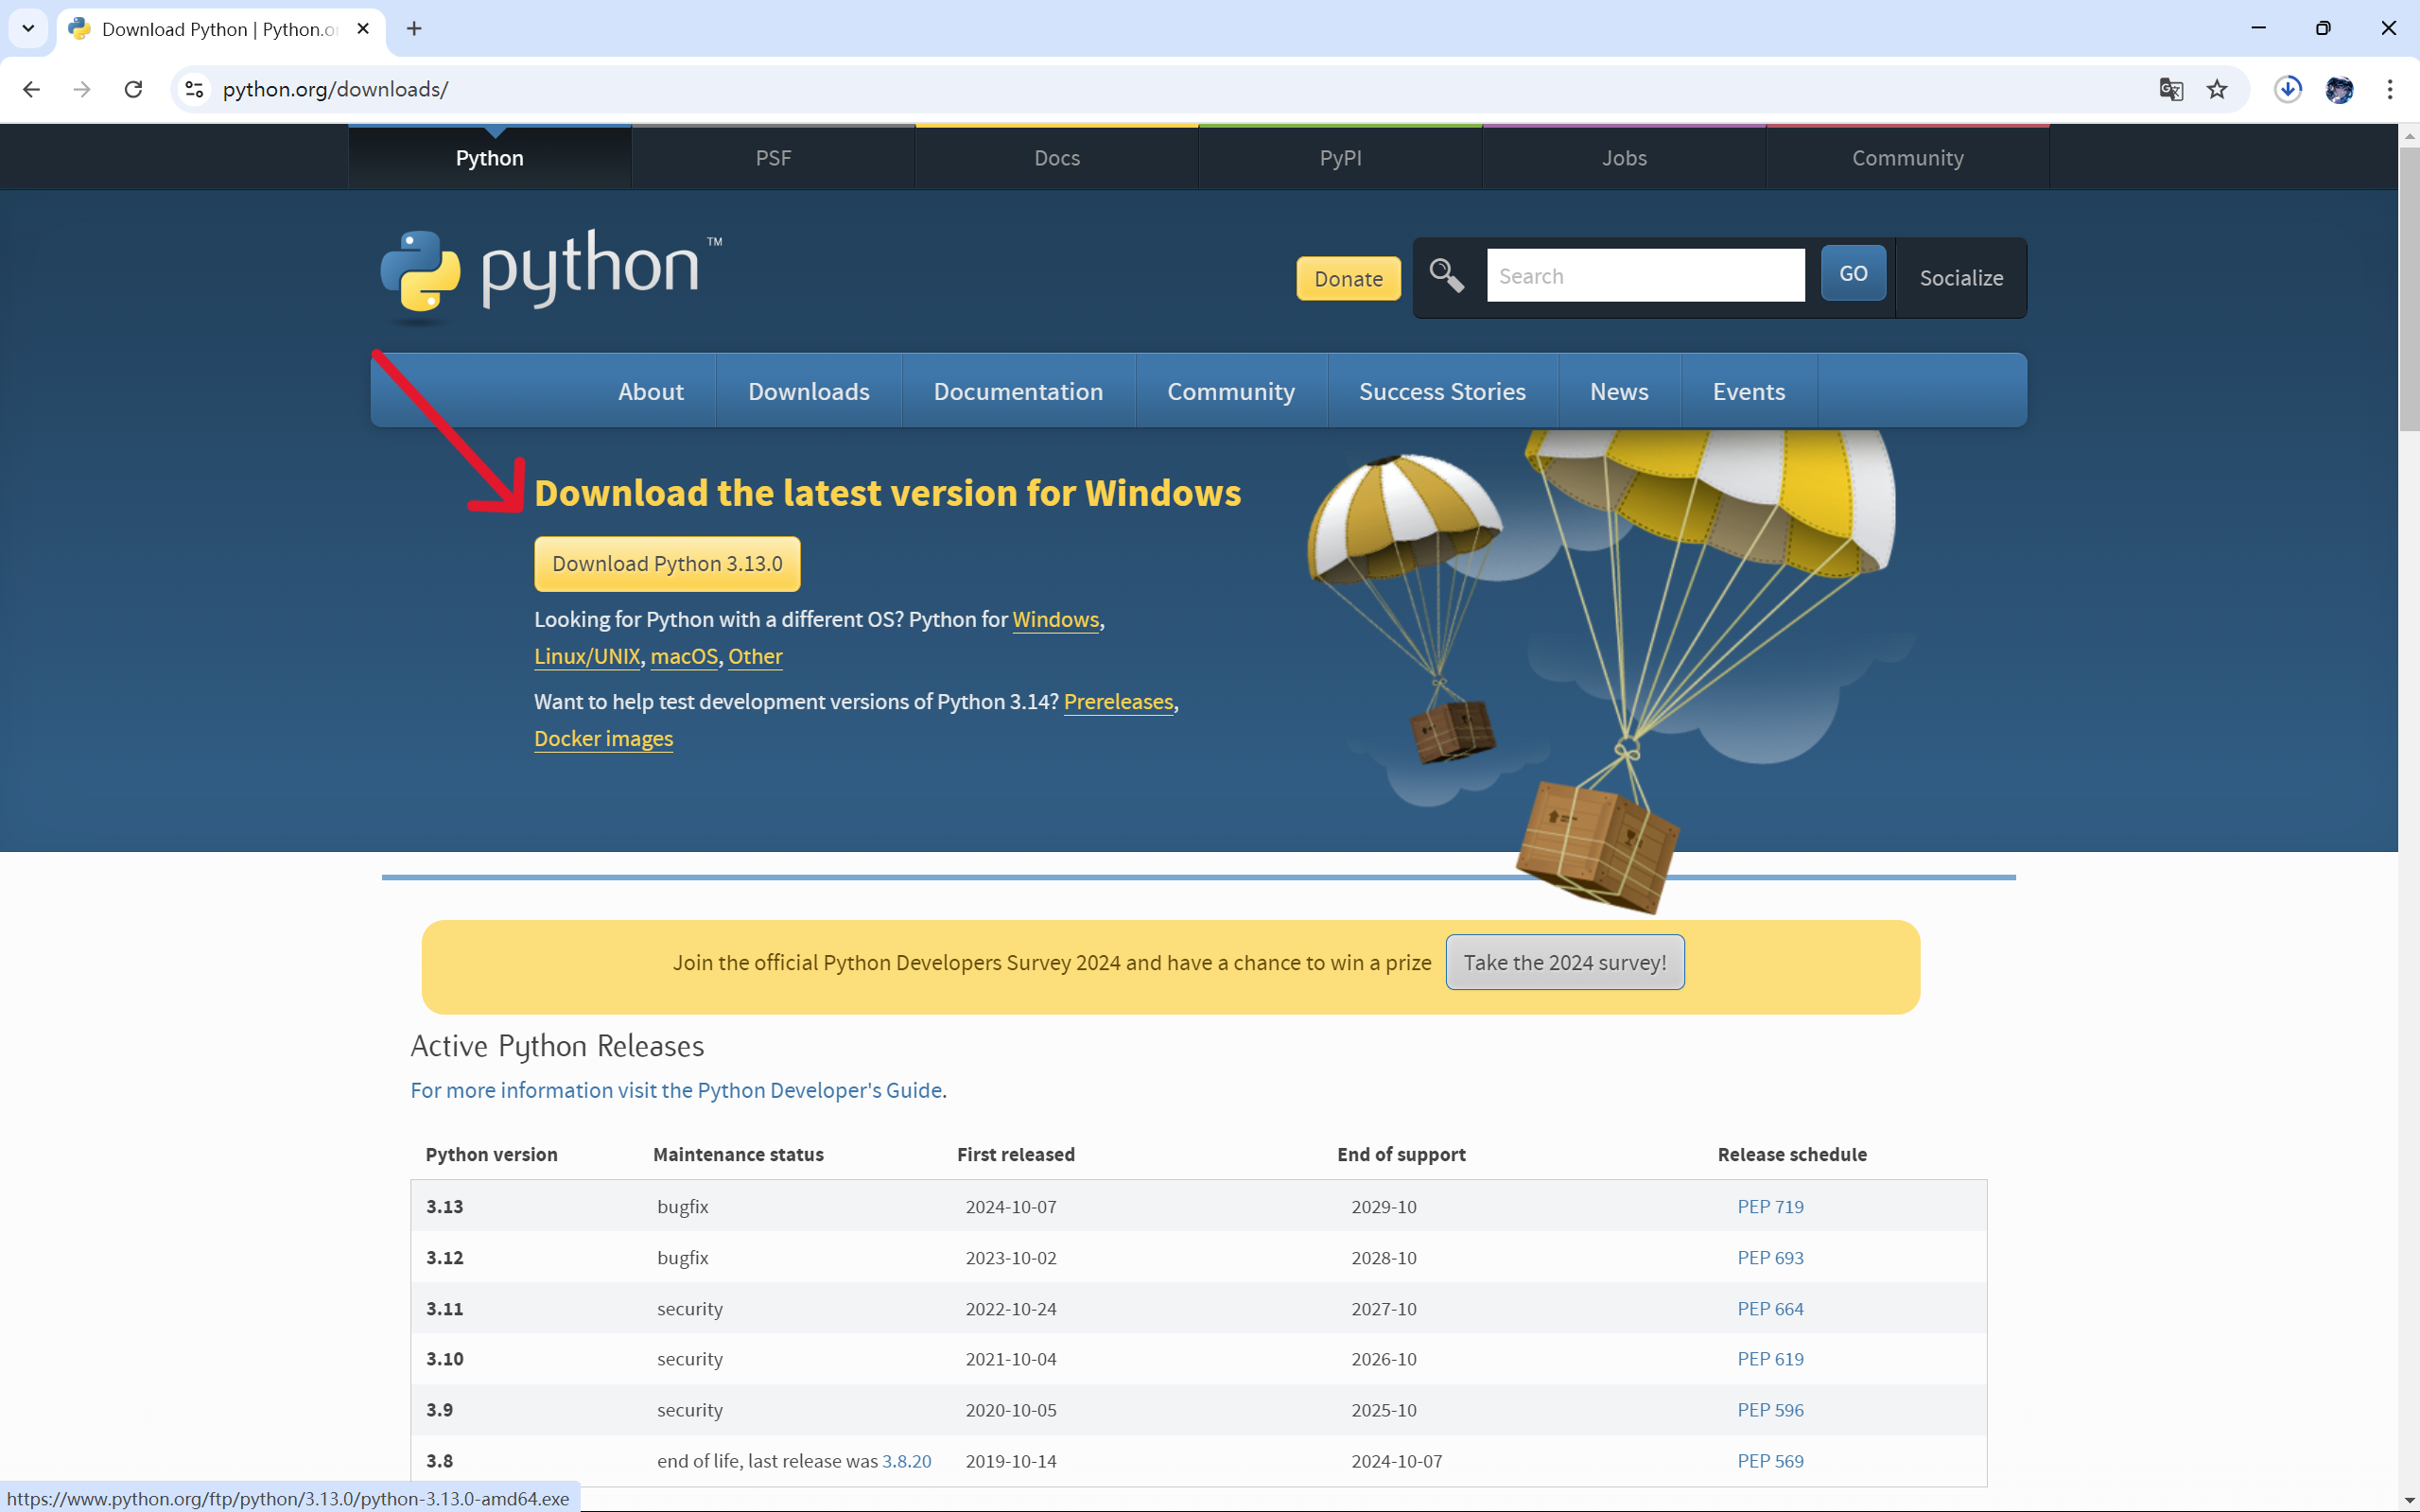Click the GO search button
This screenshot has width=2420, height=1512.
1852,273
